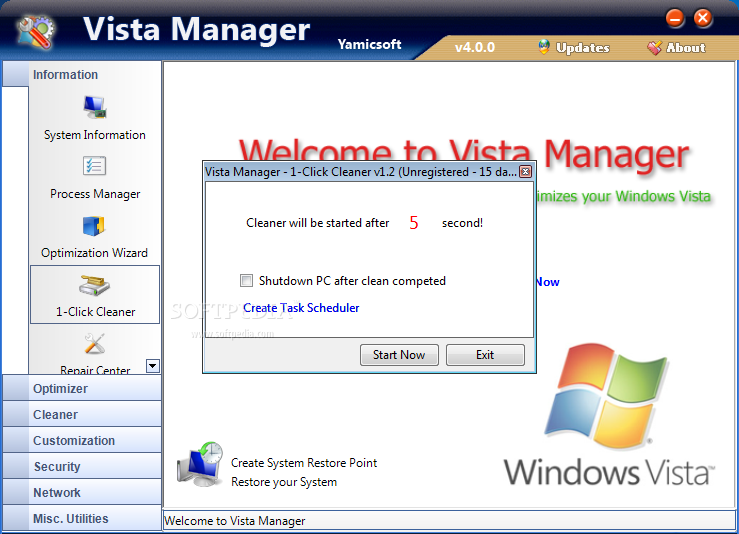Click Create System Restore Point
This screenshot has width=739, height=534.
(304, 463)
